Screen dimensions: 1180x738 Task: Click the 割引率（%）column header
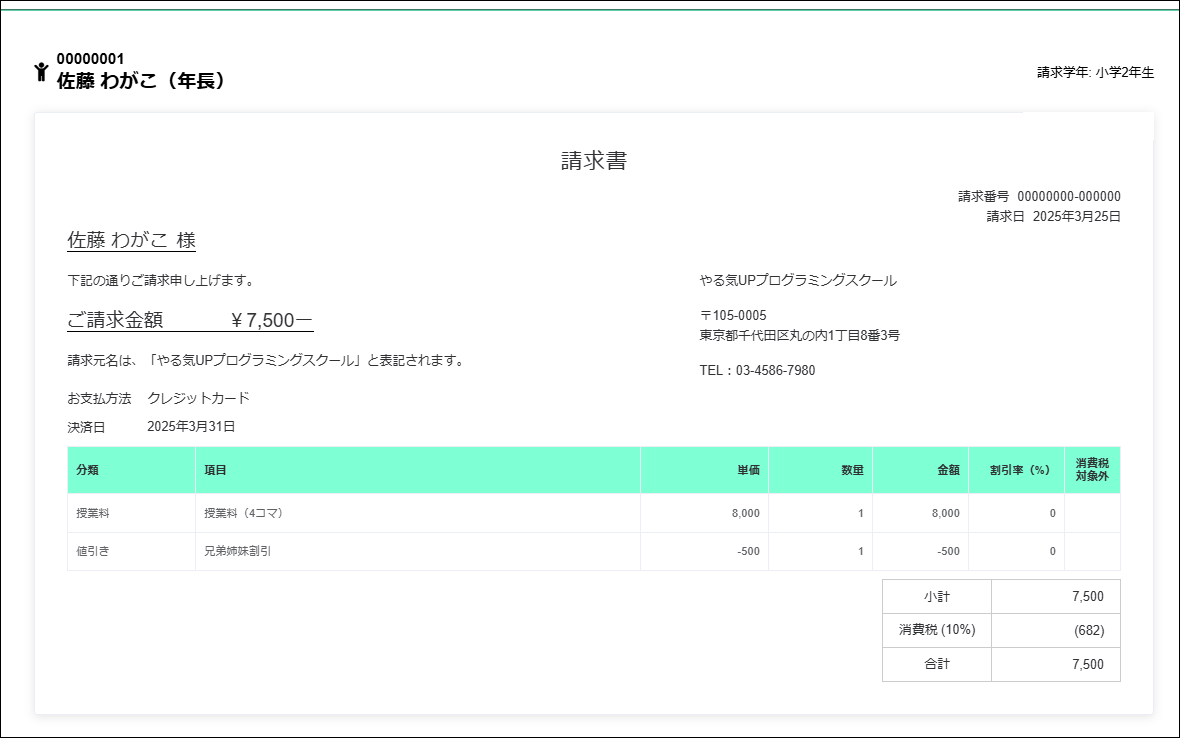pos(1019,470)
